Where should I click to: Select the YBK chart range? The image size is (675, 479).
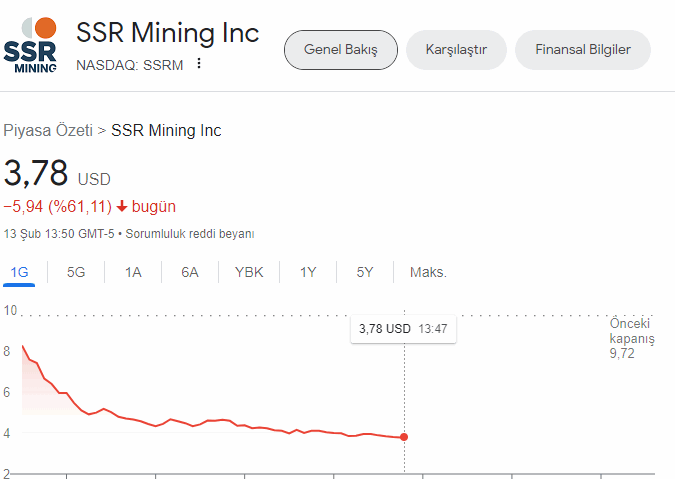click(x=249, y=272)
